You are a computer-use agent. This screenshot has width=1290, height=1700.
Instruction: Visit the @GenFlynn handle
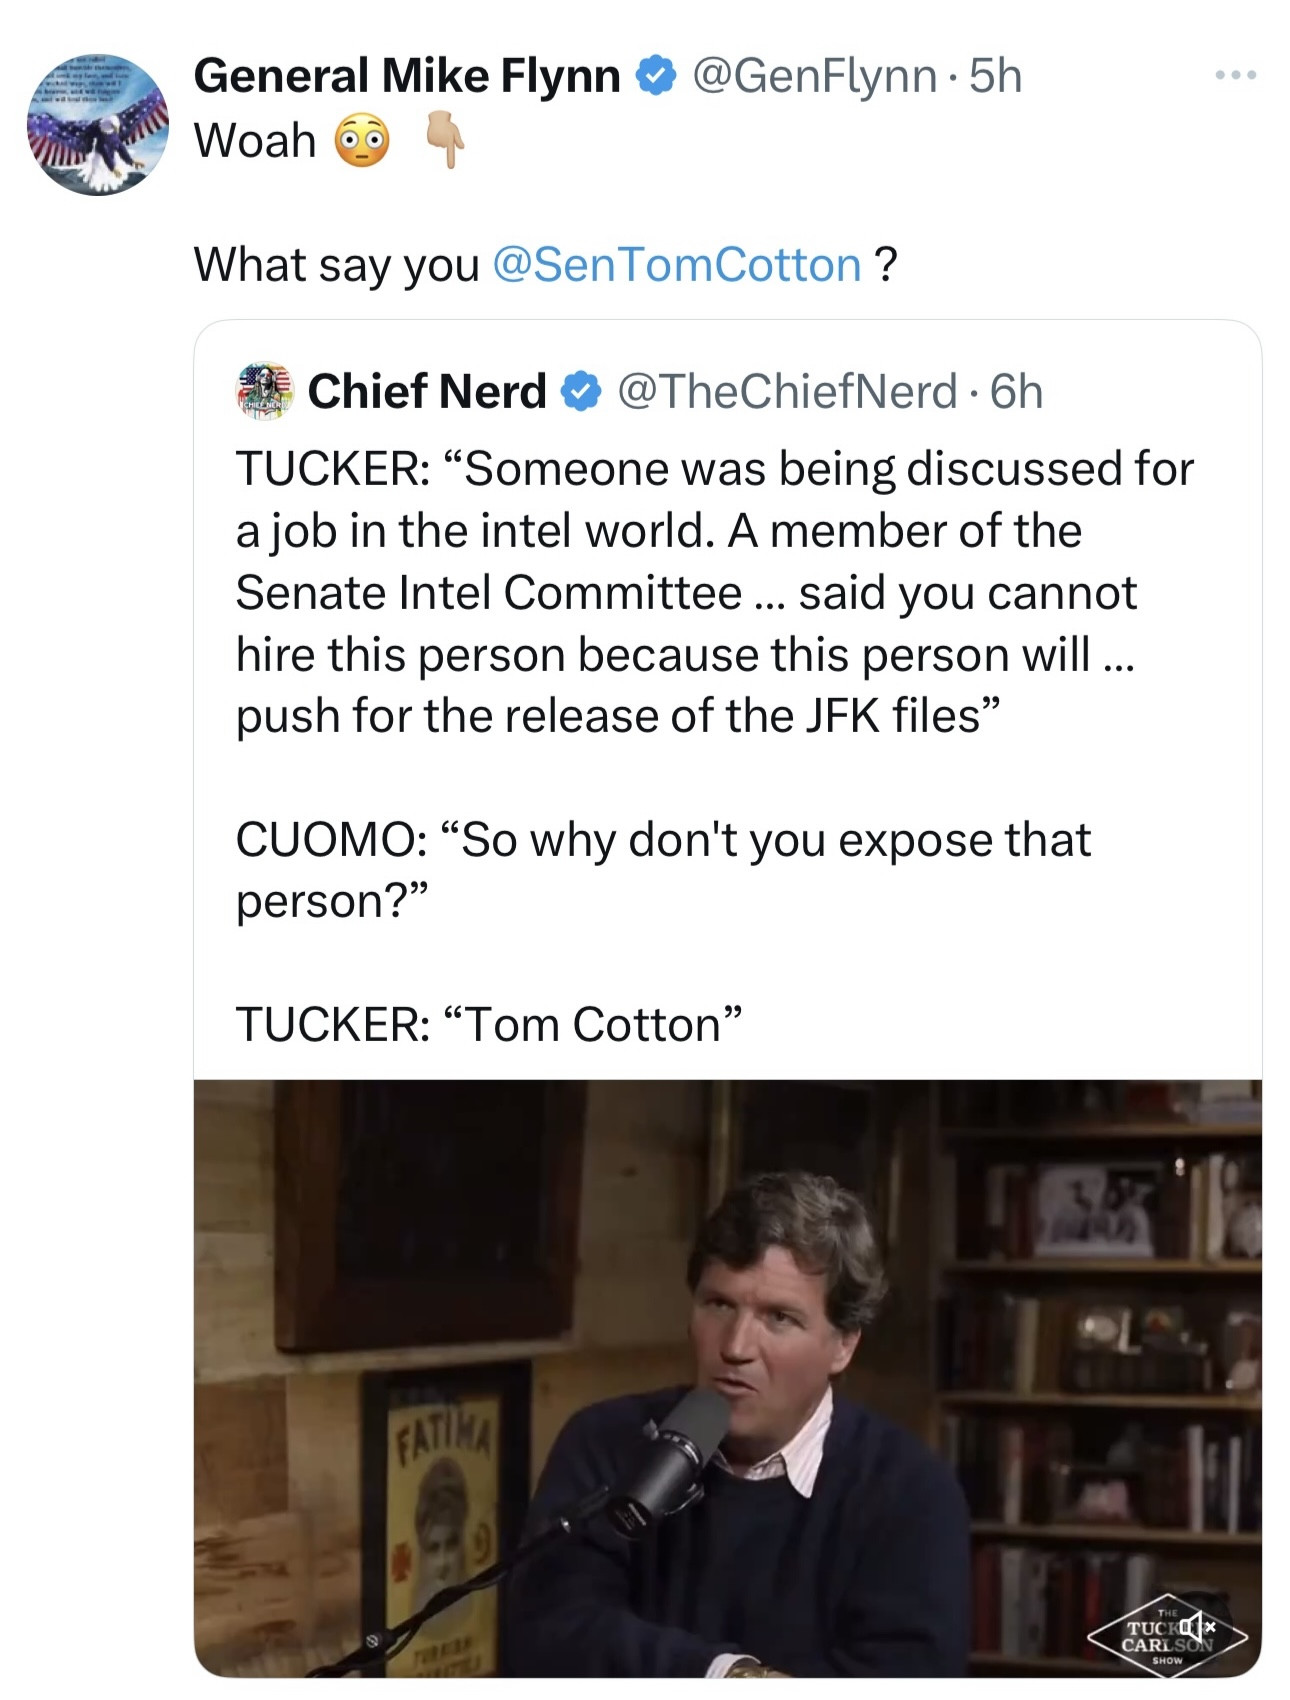pyautogui.click(x=814, y=77)
